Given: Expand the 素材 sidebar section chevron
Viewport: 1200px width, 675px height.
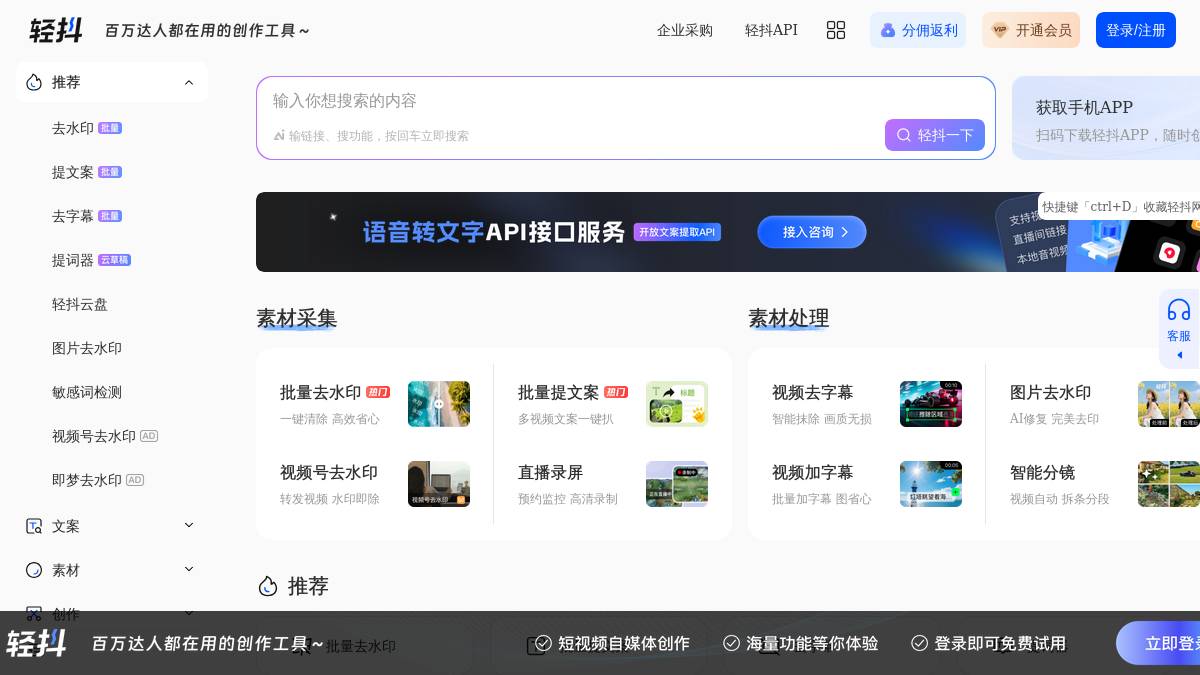Looking at the screenshot, I should coord(189,569).
